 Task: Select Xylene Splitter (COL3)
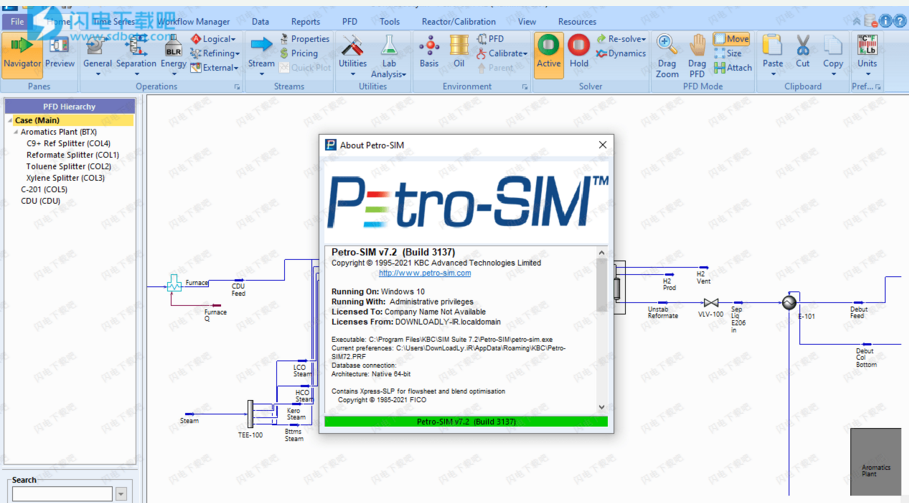pos(66,178)
